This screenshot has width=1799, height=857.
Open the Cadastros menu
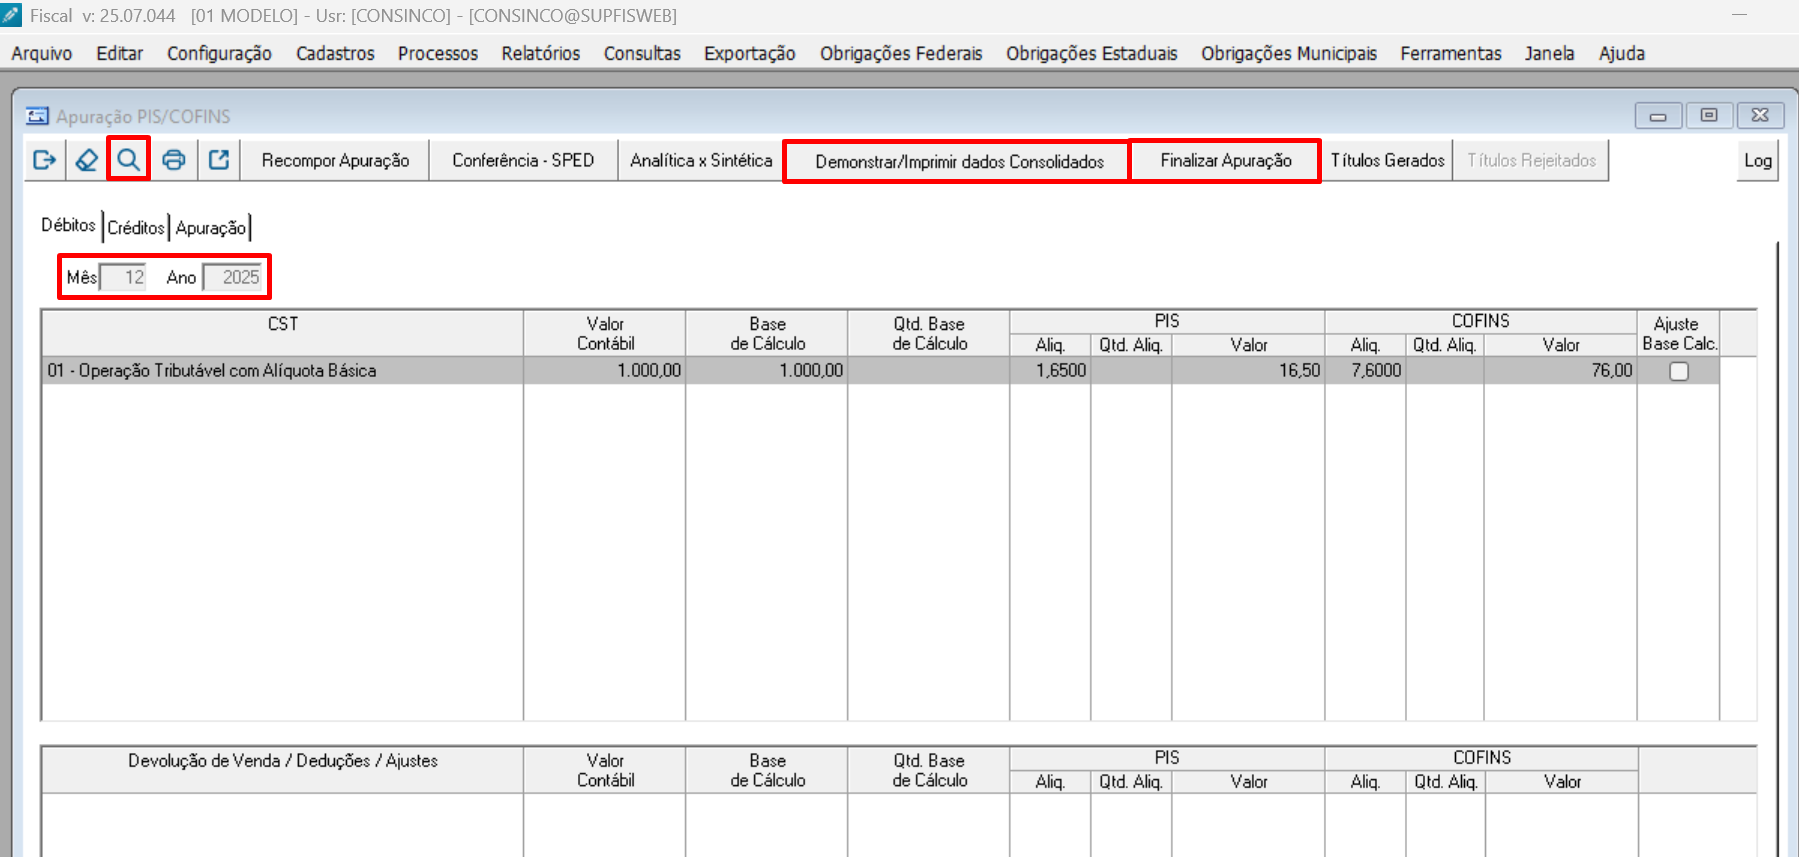pos(335,54)
